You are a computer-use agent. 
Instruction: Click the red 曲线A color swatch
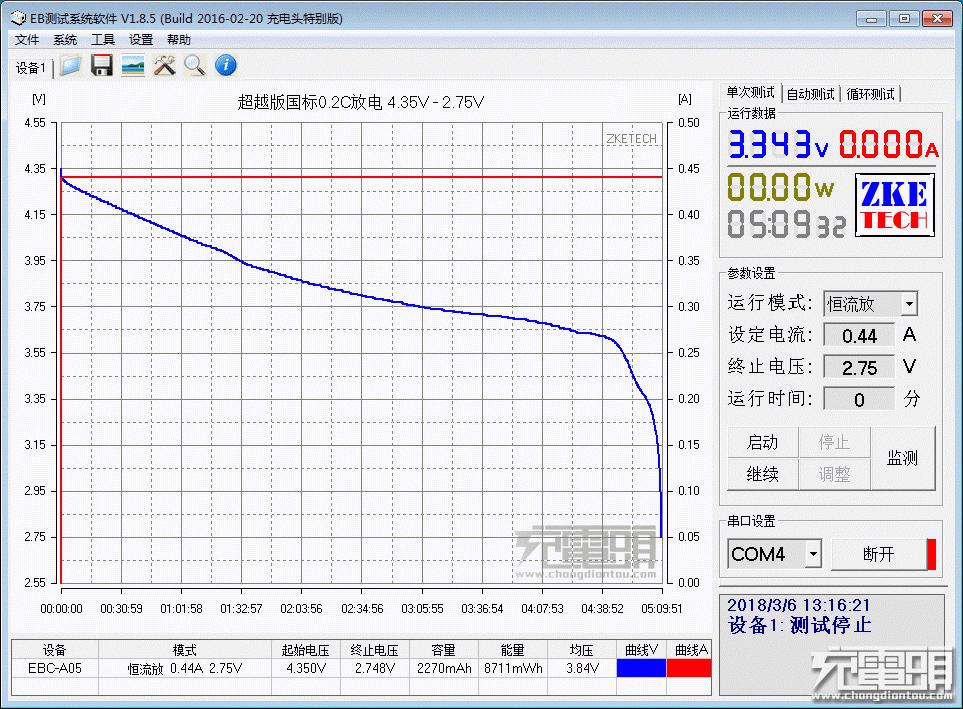pyautogui.click(x=688, y=668)
